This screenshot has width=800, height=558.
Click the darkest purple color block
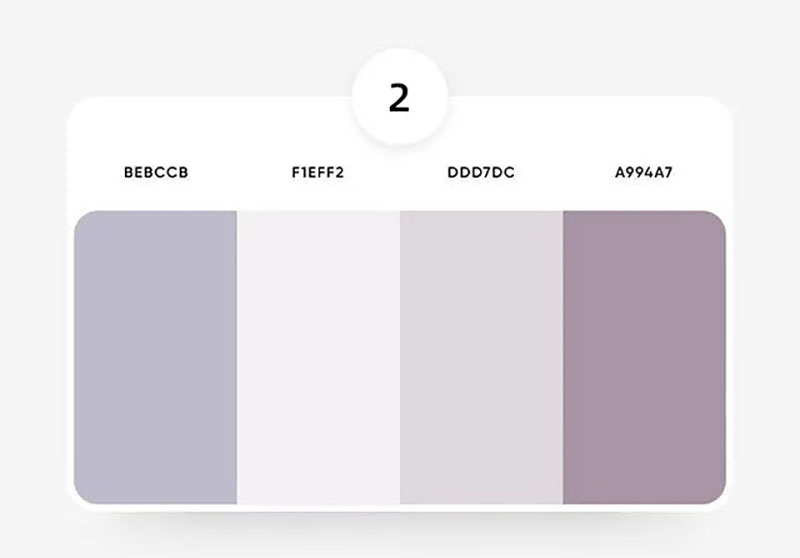[644, 357]
